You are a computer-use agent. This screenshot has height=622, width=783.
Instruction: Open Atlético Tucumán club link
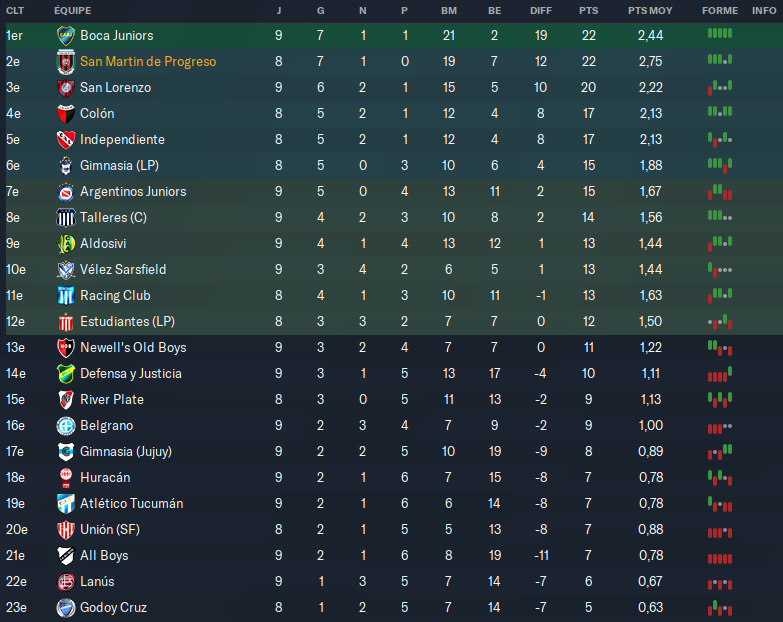(x=131, y=503)
